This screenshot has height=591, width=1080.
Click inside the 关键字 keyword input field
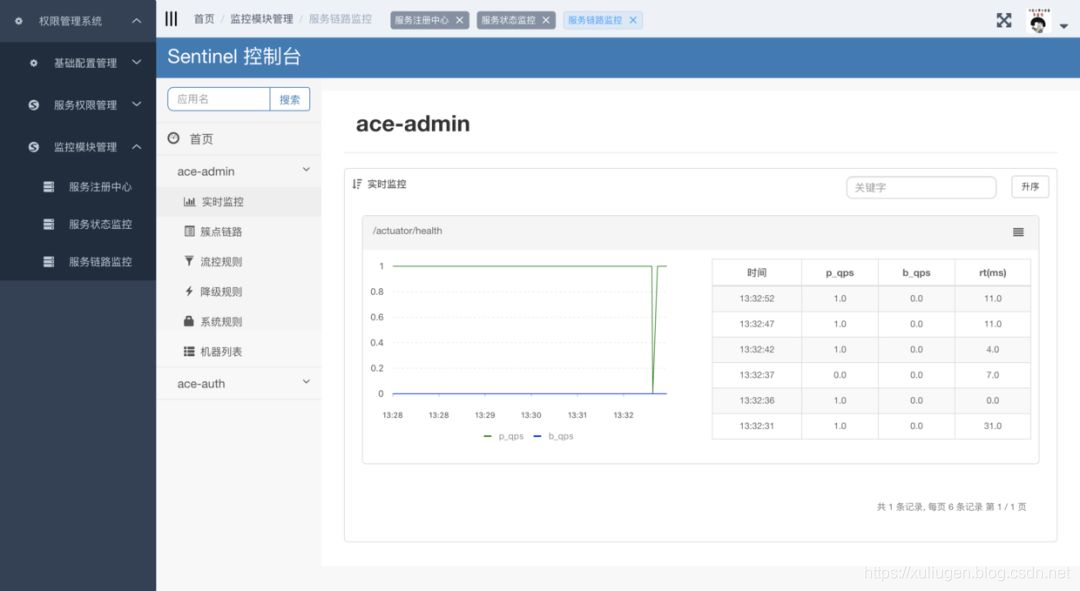point(920,187)
